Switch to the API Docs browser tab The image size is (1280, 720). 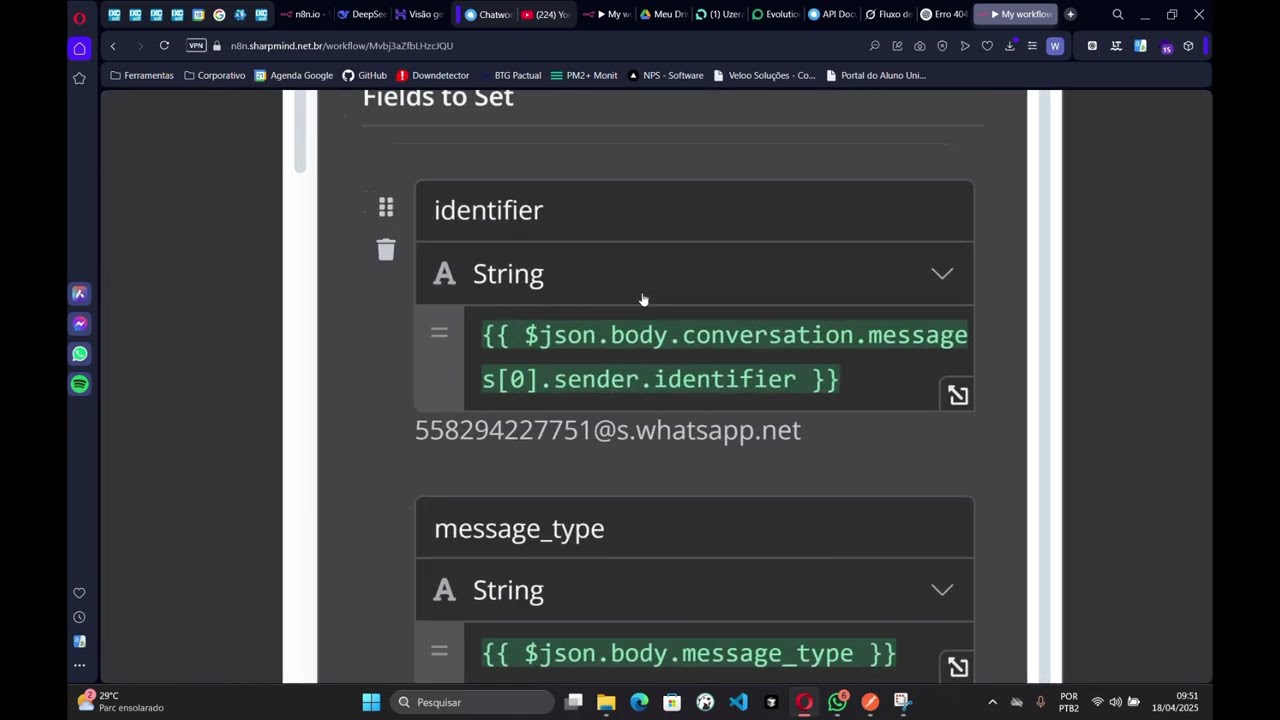(831, 15)
